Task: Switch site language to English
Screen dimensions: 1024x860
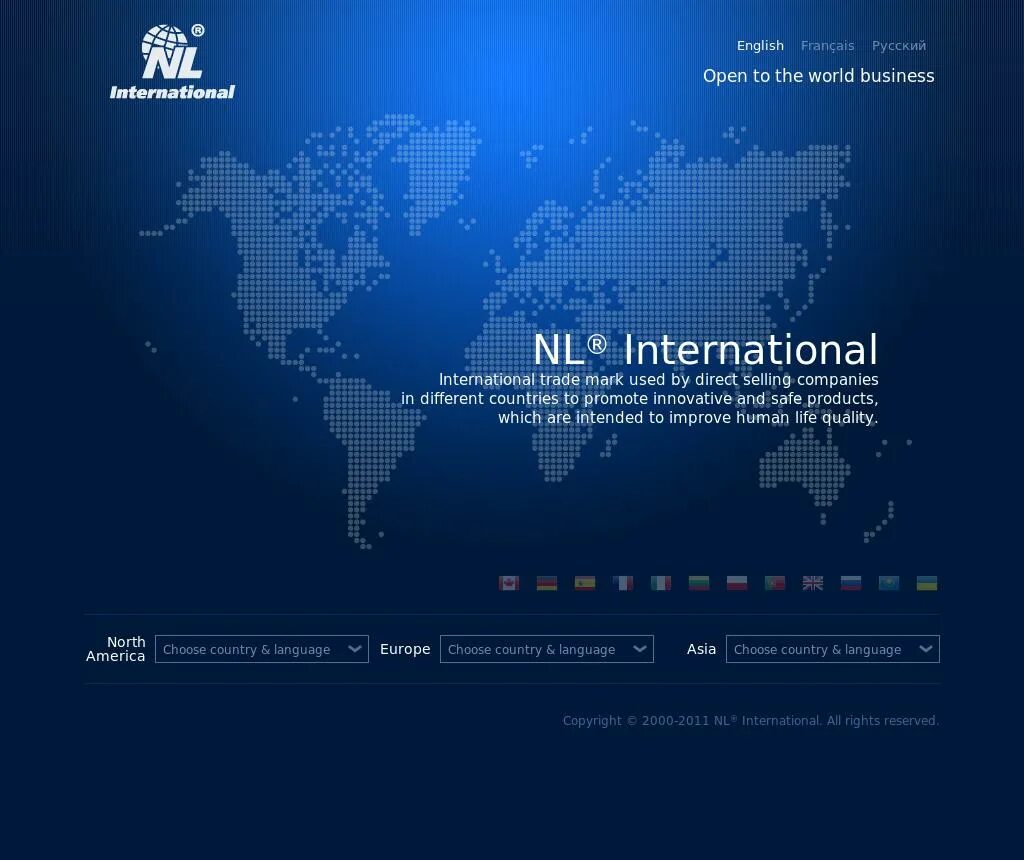Action: 760,46
